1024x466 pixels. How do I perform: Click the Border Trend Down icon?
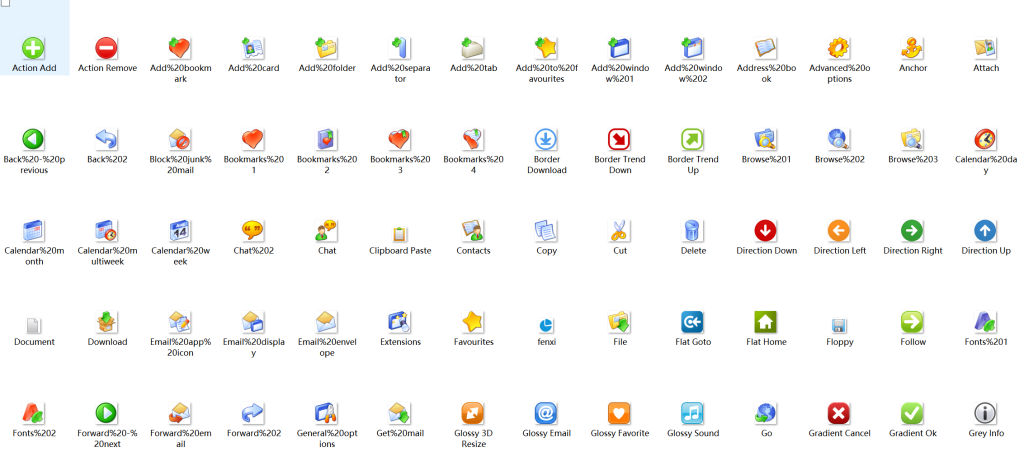(620, 139)
